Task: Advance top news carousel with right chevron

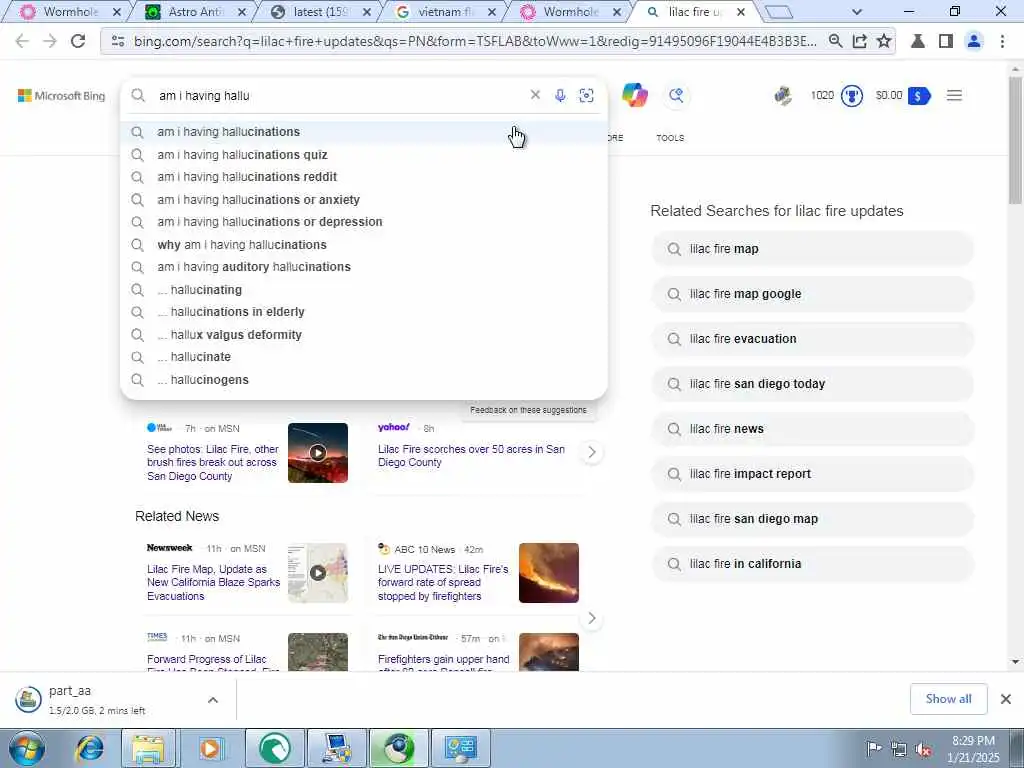Action: pyautogui.click(x=592, y=452)
